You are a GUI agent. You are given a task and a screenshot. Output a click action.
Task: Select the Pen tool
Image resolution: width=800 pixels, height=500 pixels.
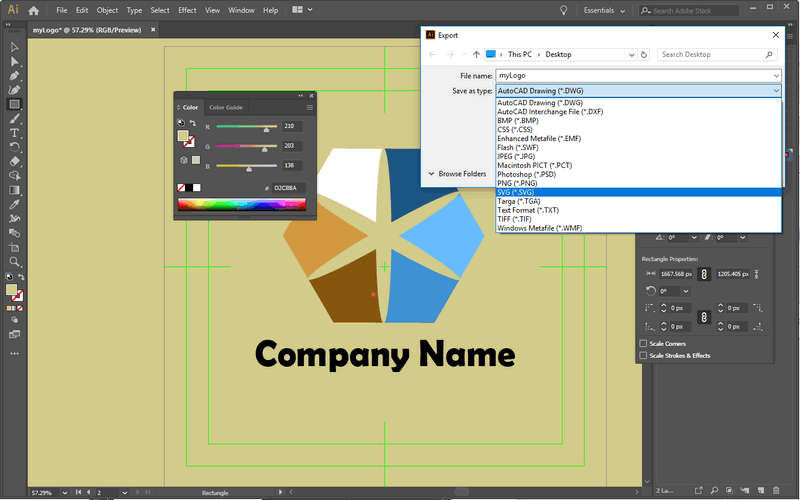click(x=14, y=76)
